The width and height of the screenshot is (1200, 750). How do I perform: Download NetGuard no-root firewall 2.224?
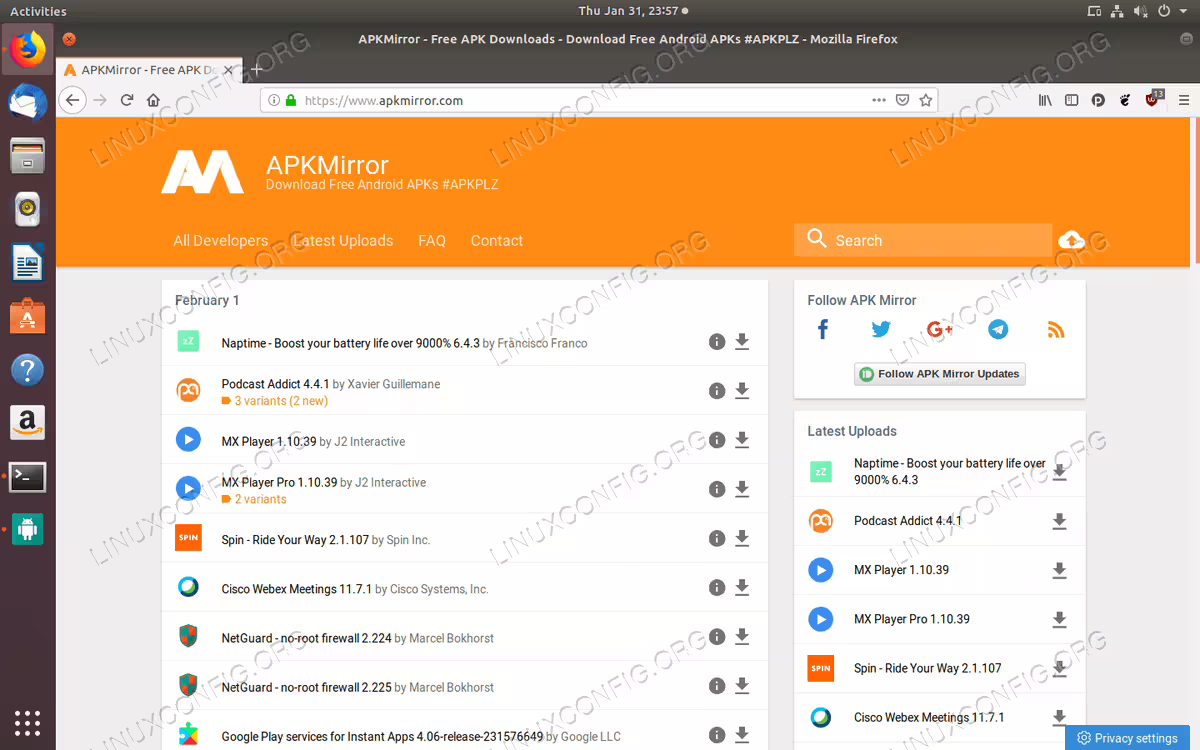coord(742,637)
